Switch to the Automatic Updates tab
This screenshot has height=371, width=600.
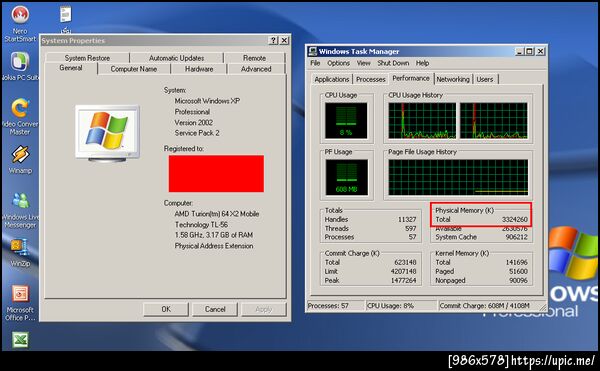point(176,58)
